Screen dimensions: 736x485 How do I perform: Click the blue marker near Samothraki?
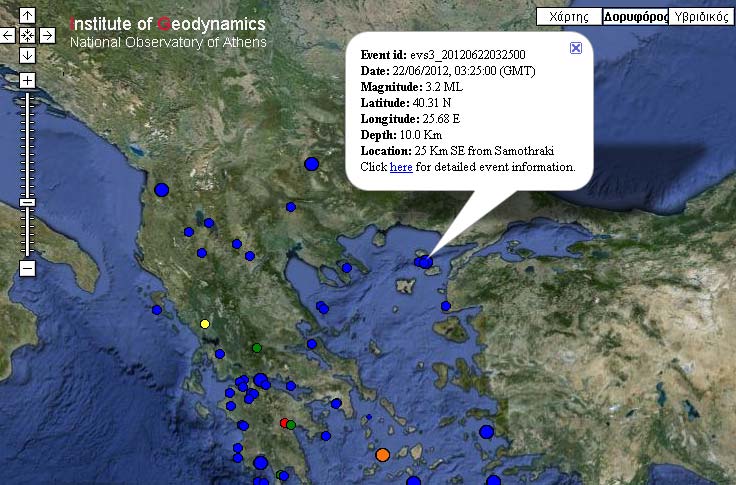pos(426,262)
